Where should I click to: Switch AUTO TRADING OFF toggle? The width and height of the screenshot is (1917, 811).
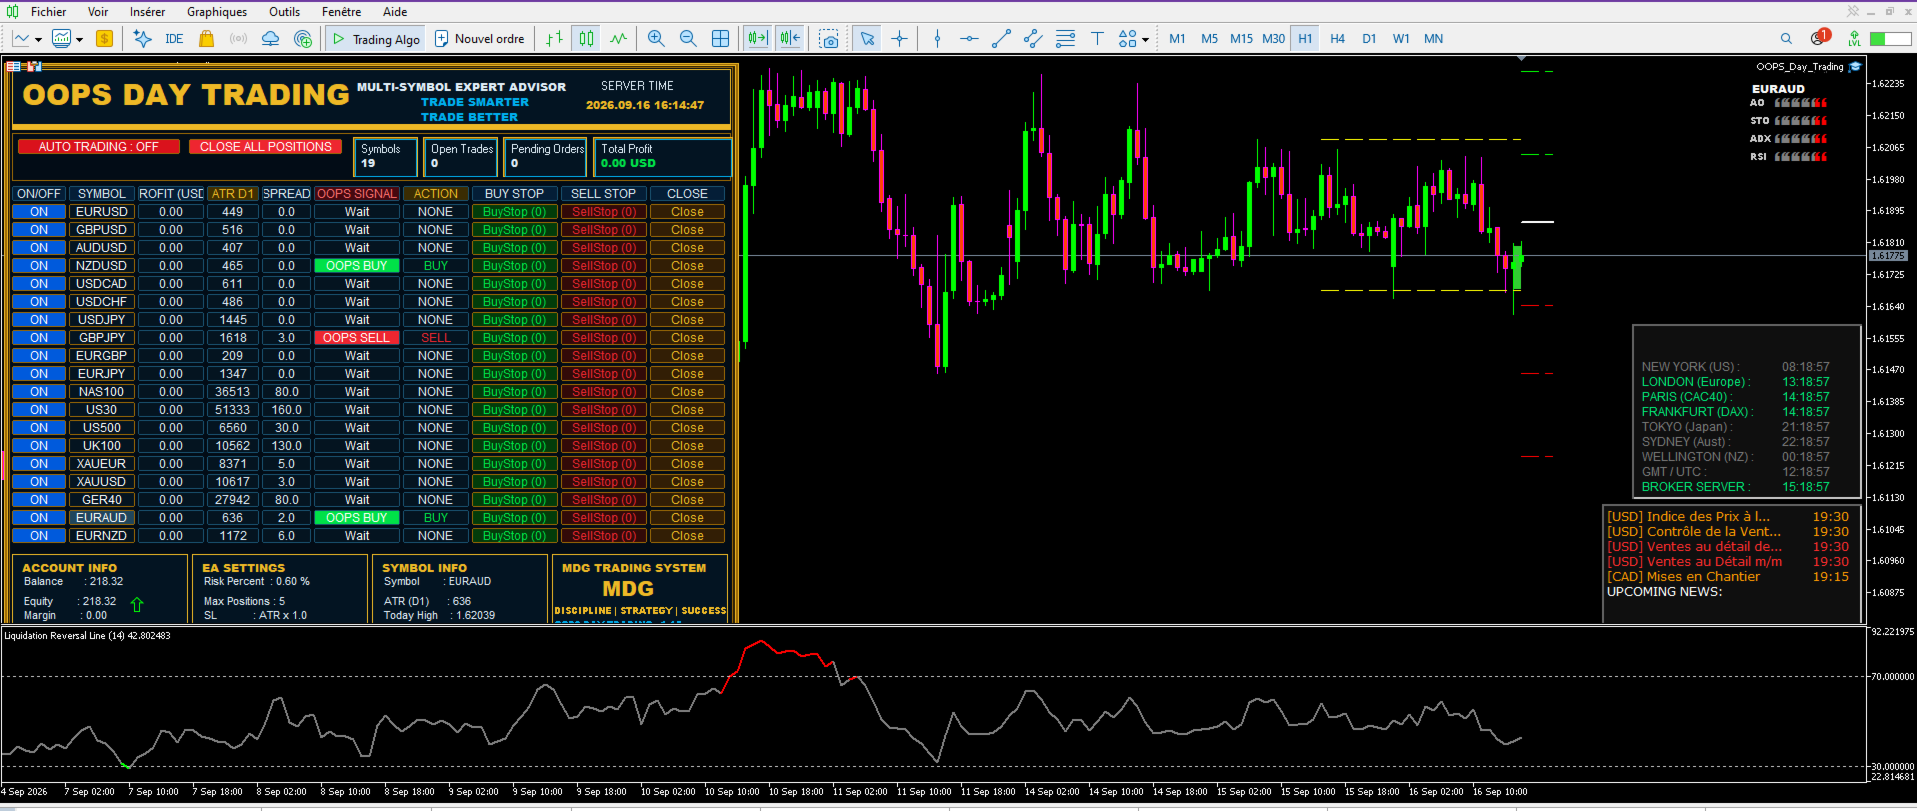[x=98, y=147]
